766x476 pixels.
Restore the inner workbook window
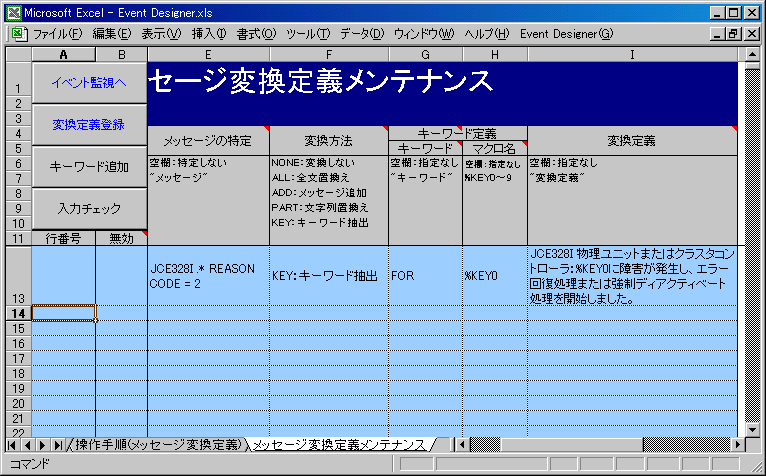(735, 34)
